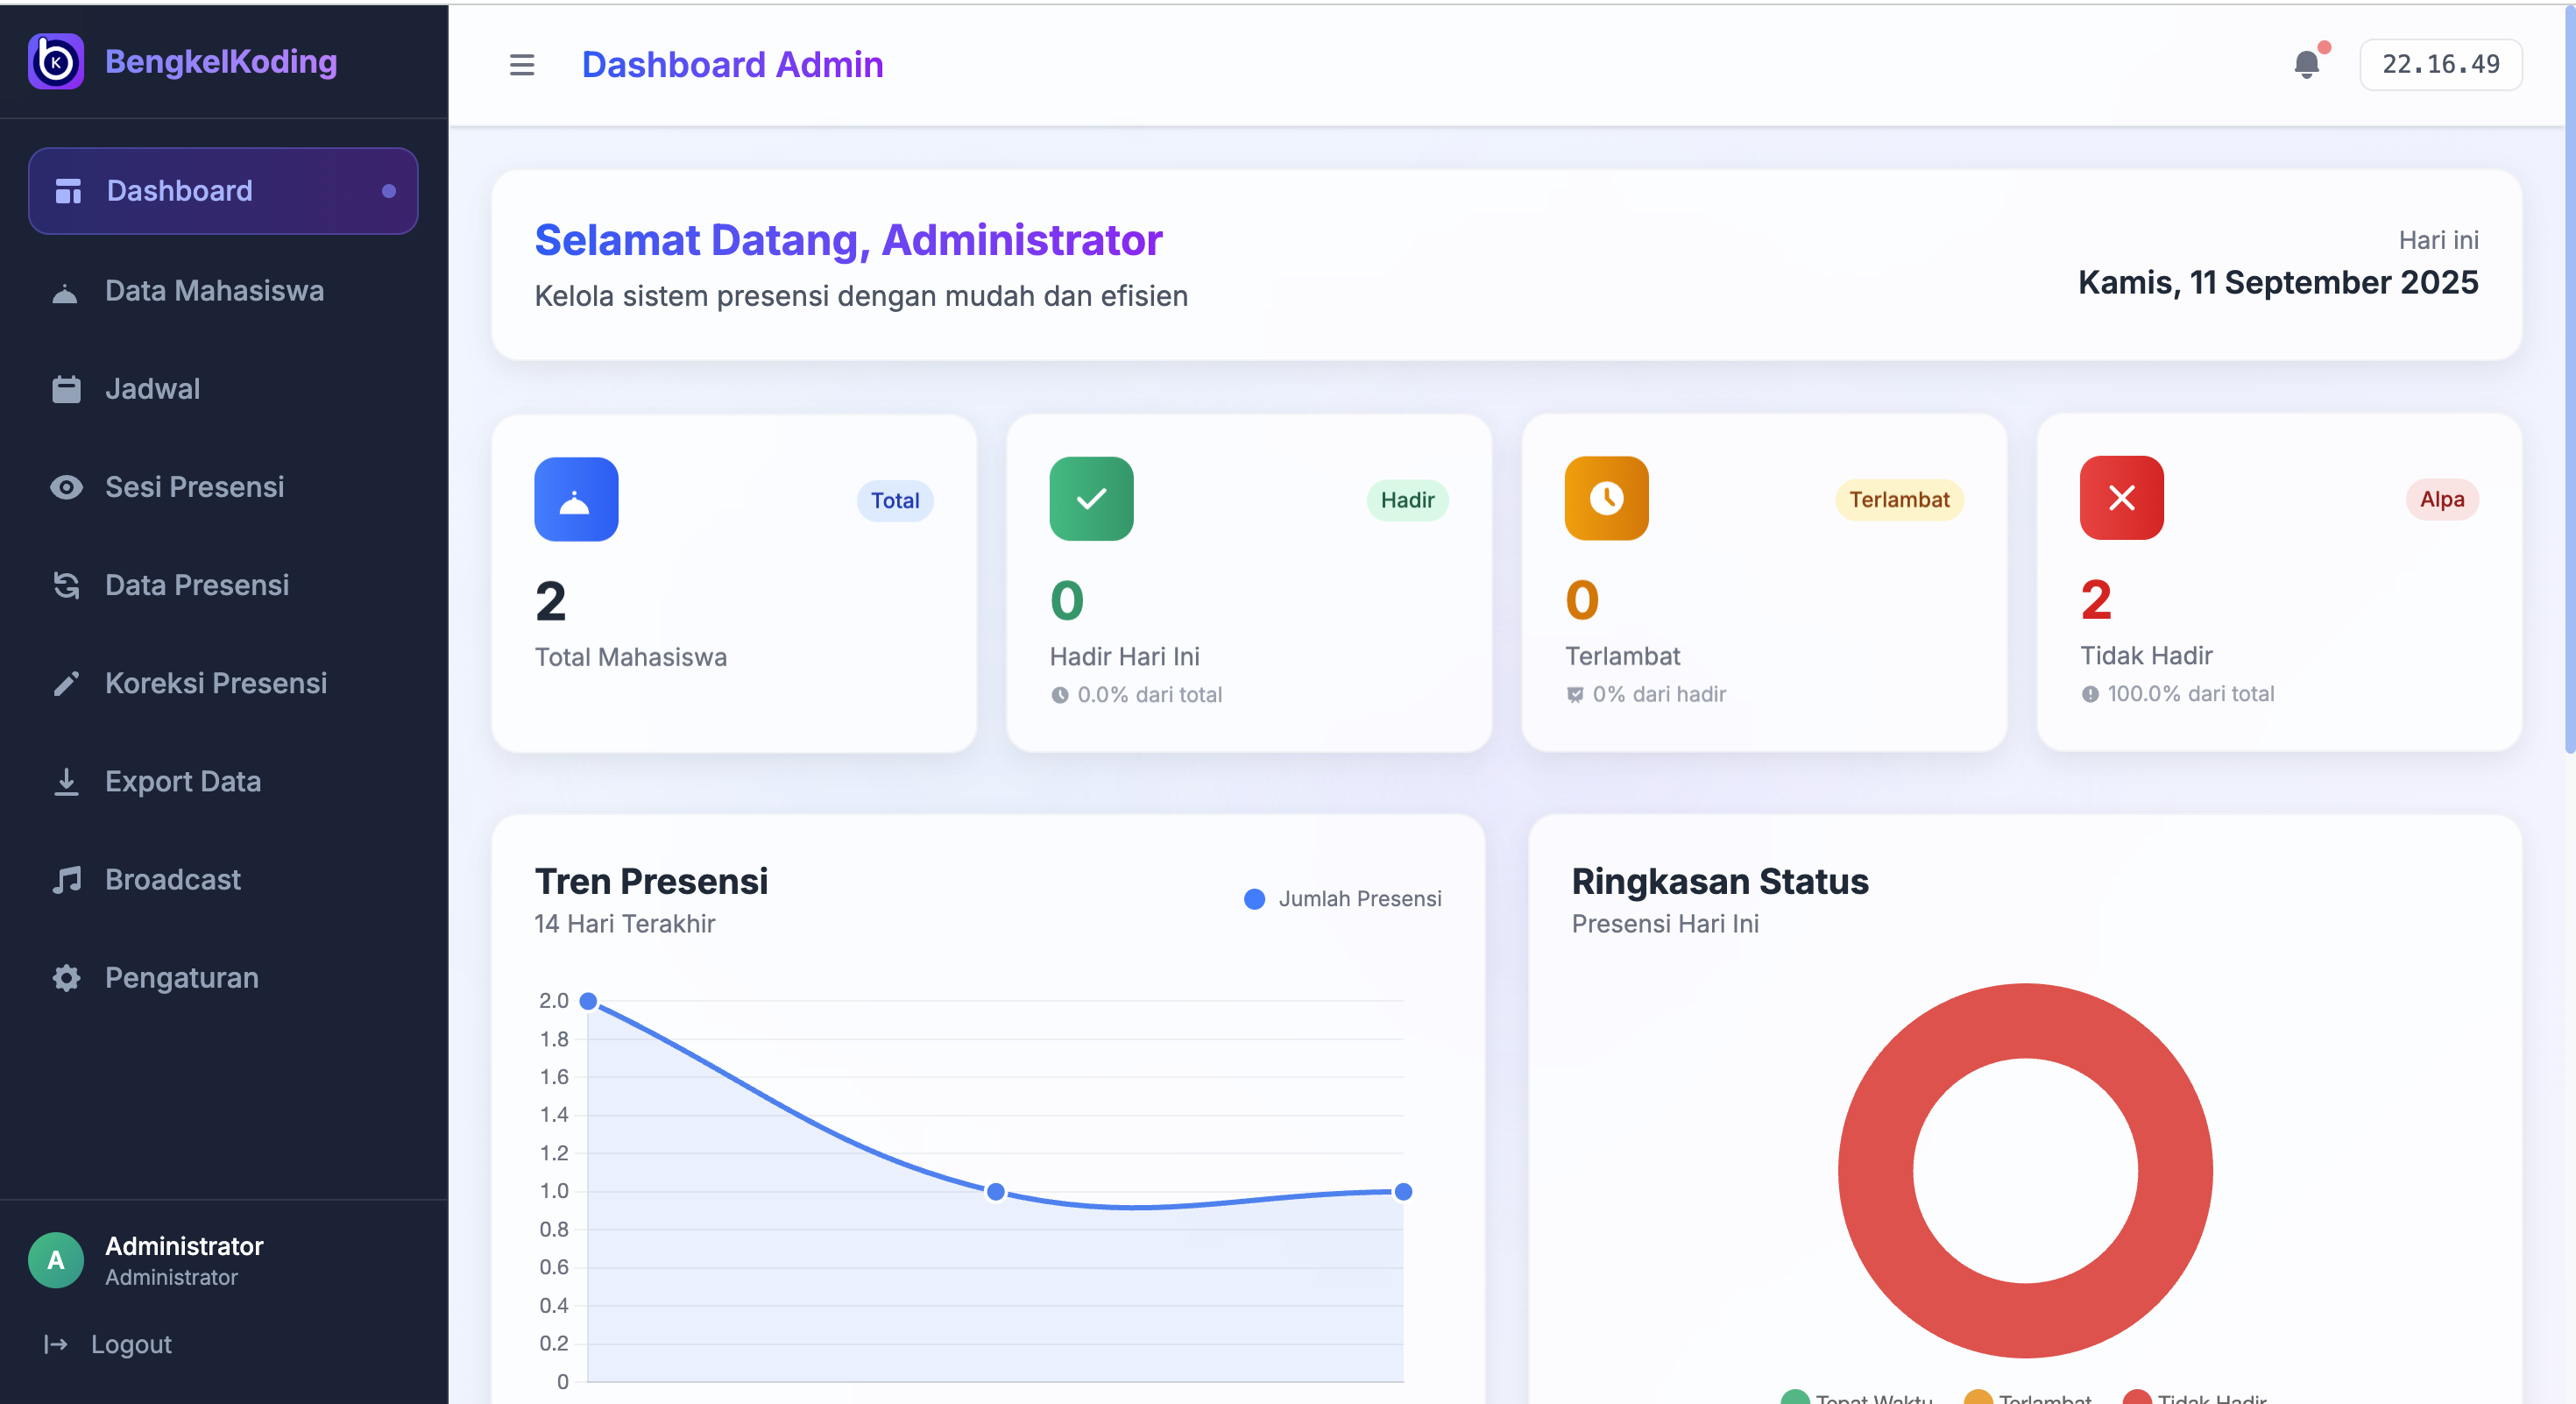Viewport: 2576px width, 1404px height.
Task: Click green checkmark Hadir icon
Action: point(1090,498)
